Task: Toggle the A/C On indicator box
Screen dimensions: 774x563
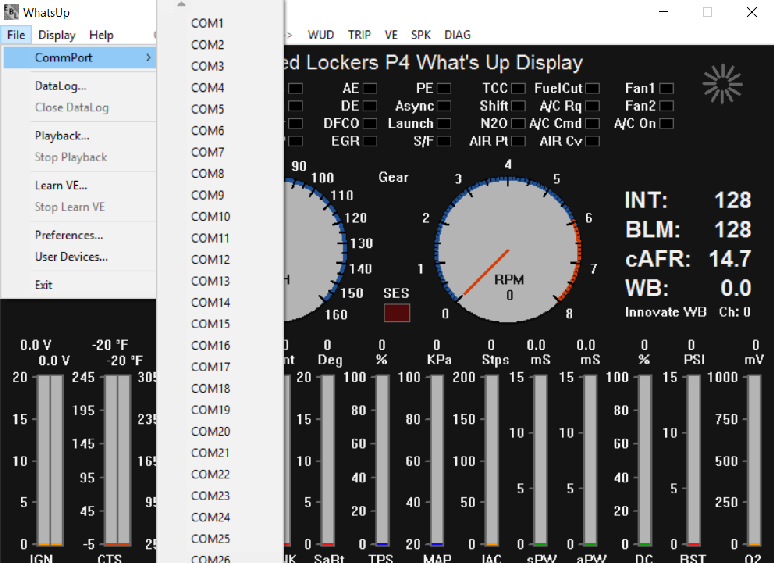Action: click(666, 124)
